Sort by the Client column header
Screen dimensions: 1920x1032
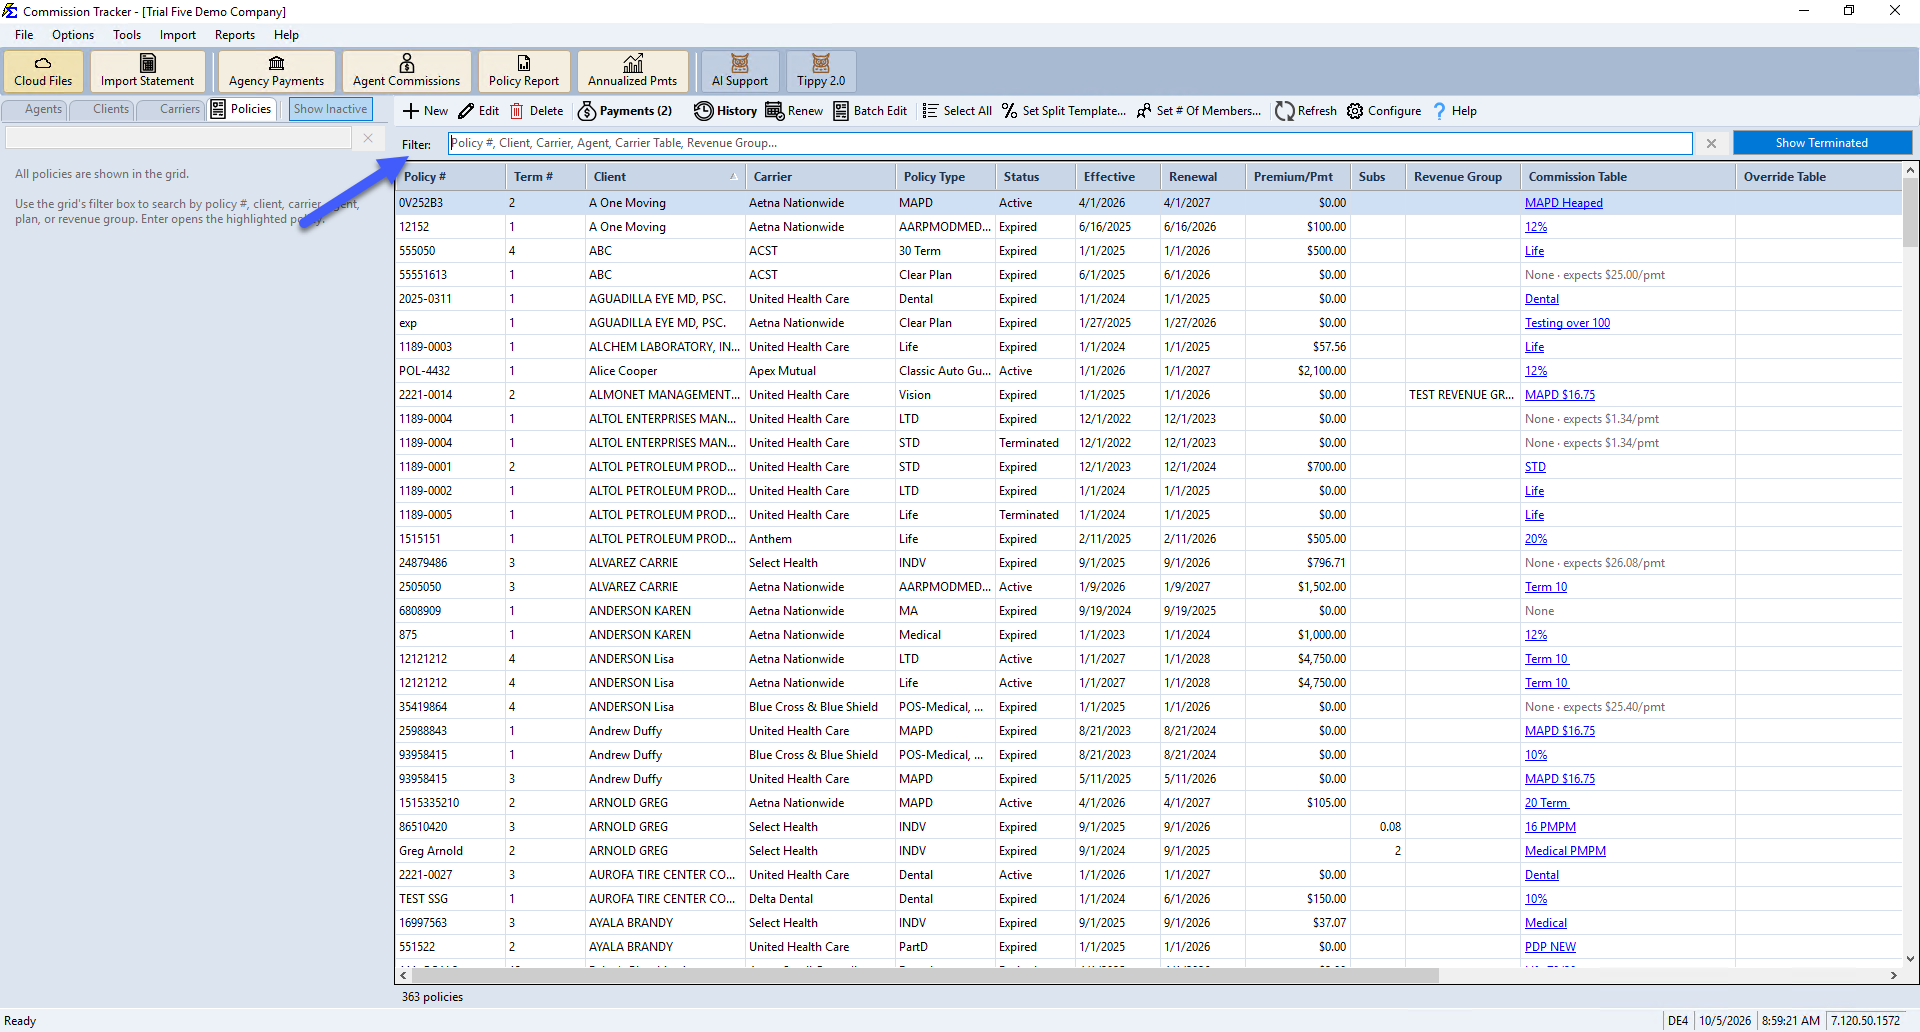click(665, 177)
